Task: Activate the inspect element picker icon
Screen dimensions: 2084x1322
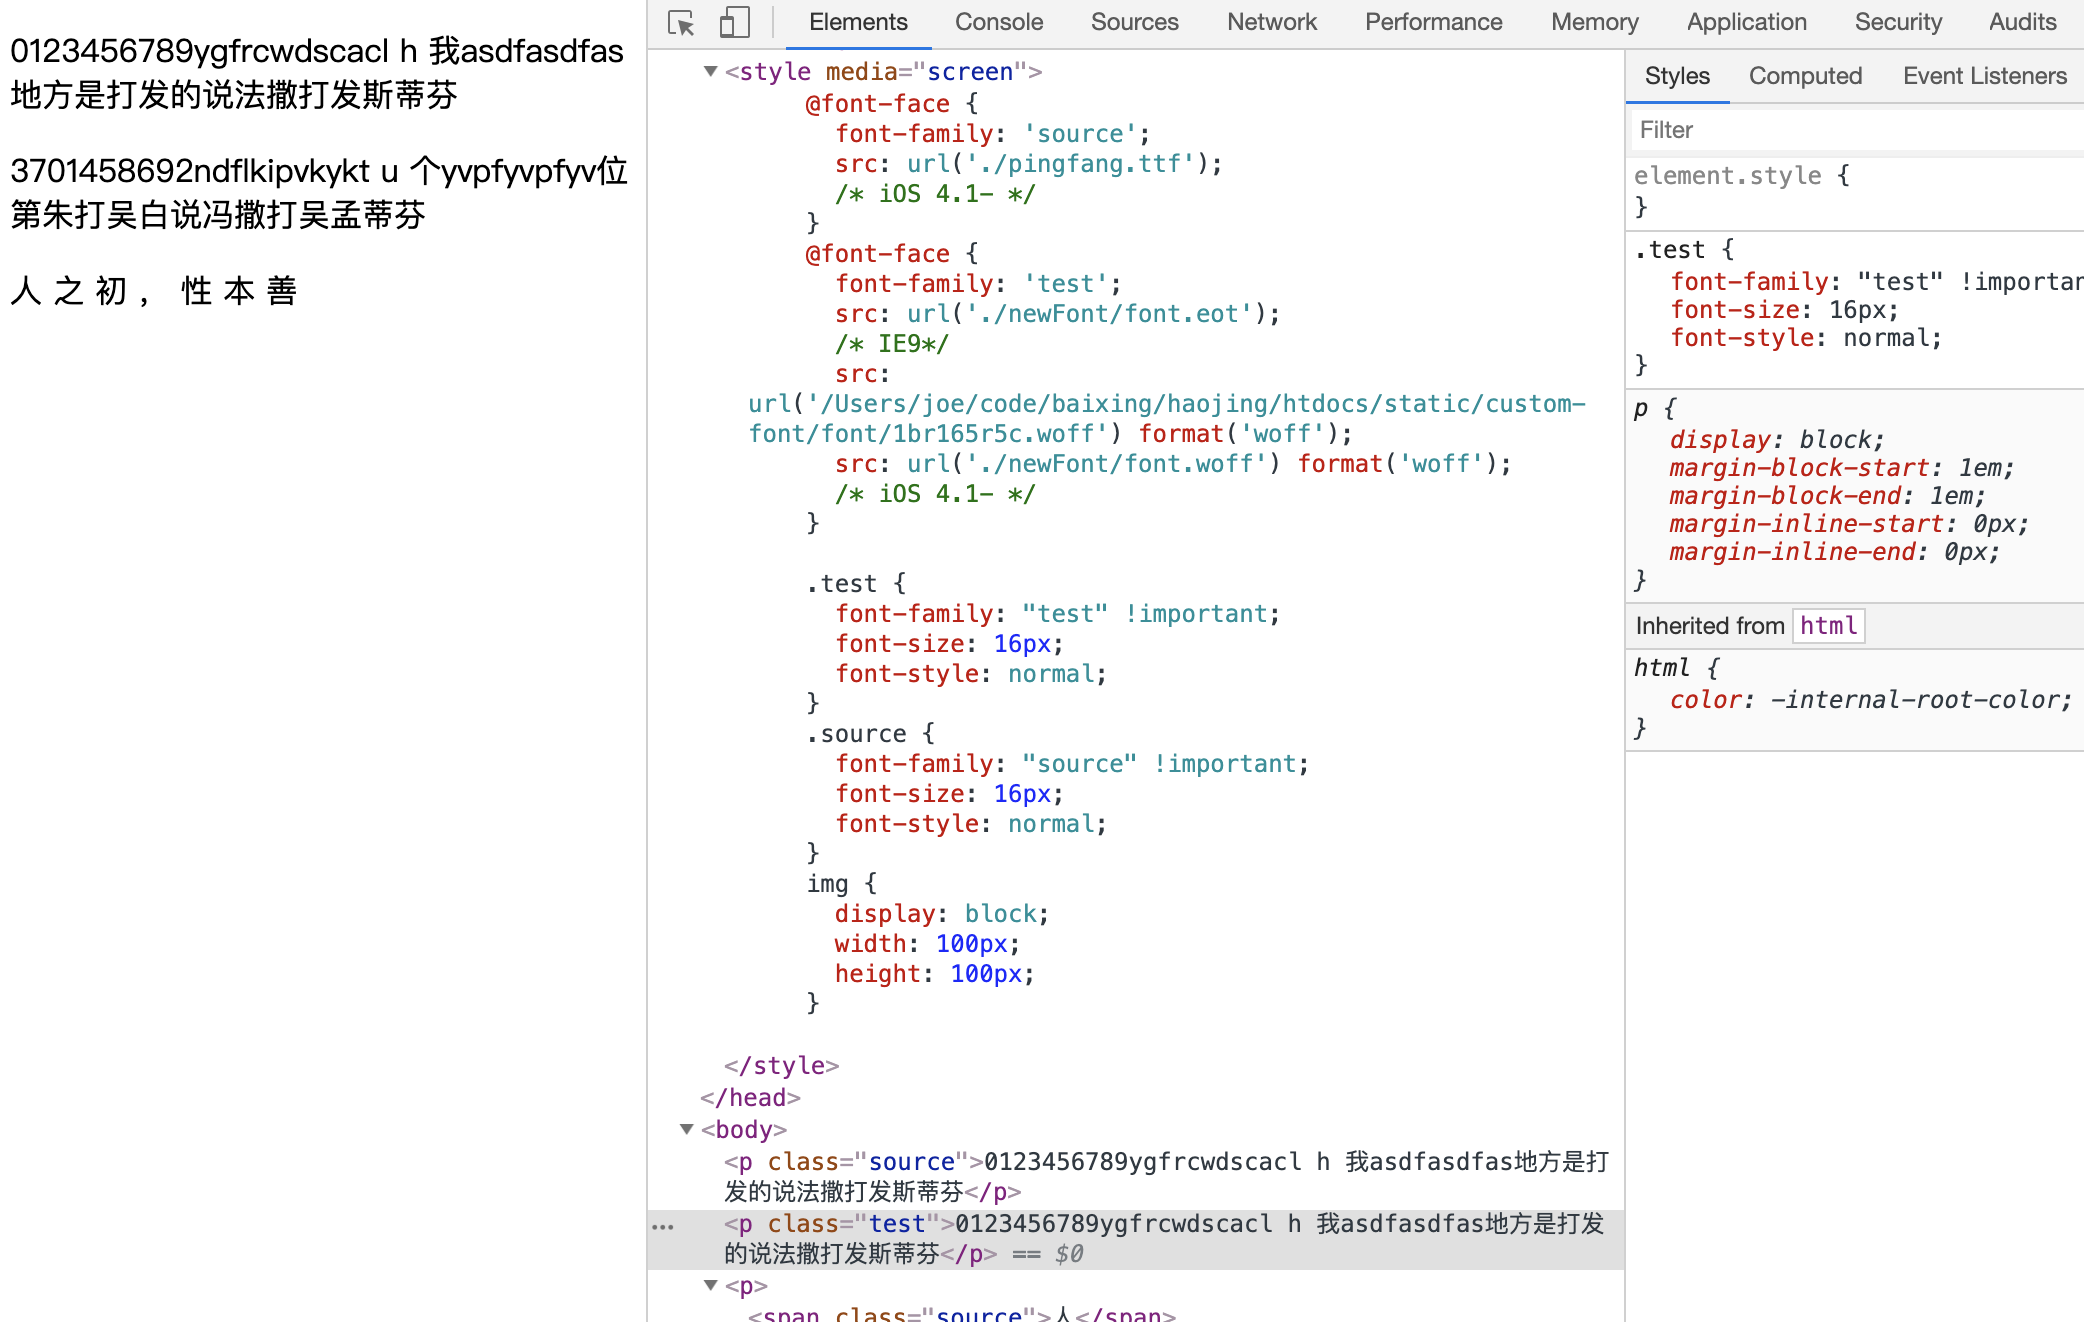Action: [681, 23]
